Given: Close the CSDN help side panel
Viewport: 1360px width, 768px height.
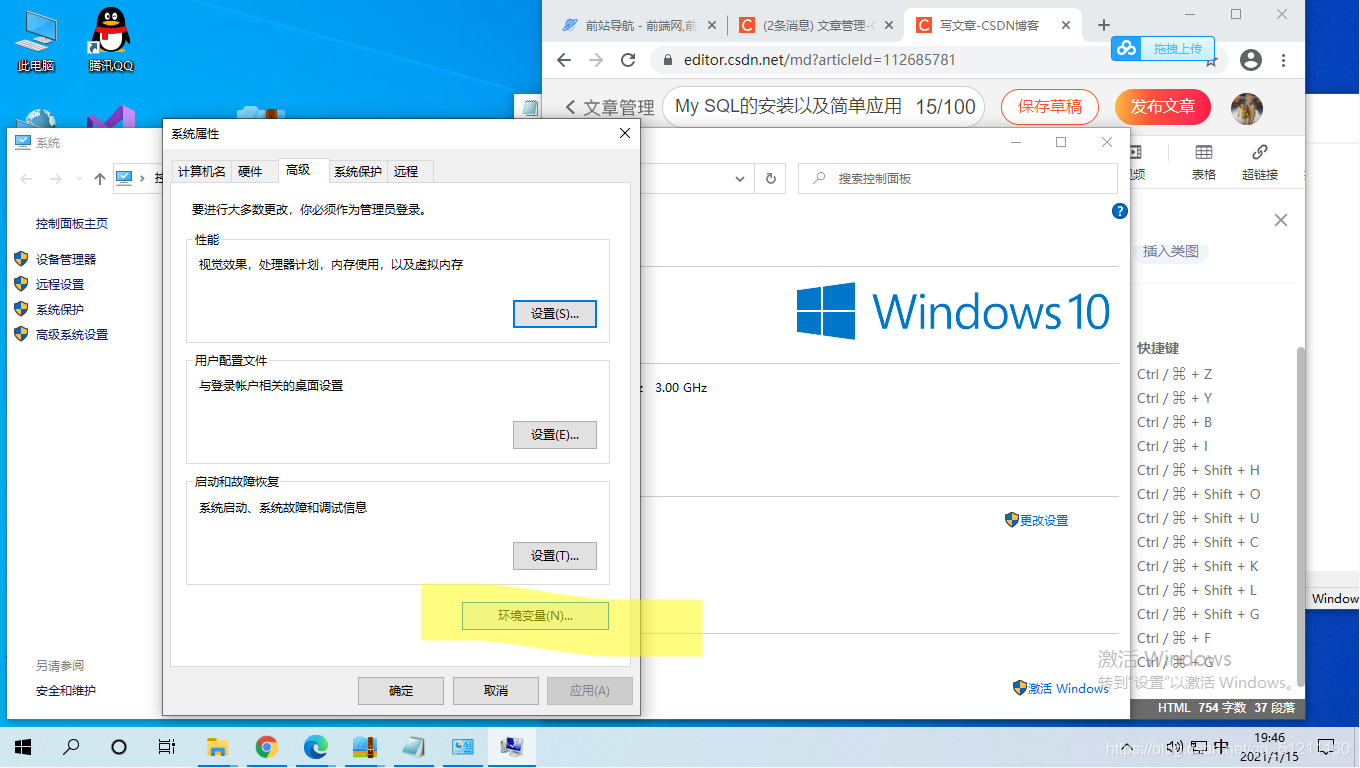Looking at the screenshot, I should point(1281,220).
